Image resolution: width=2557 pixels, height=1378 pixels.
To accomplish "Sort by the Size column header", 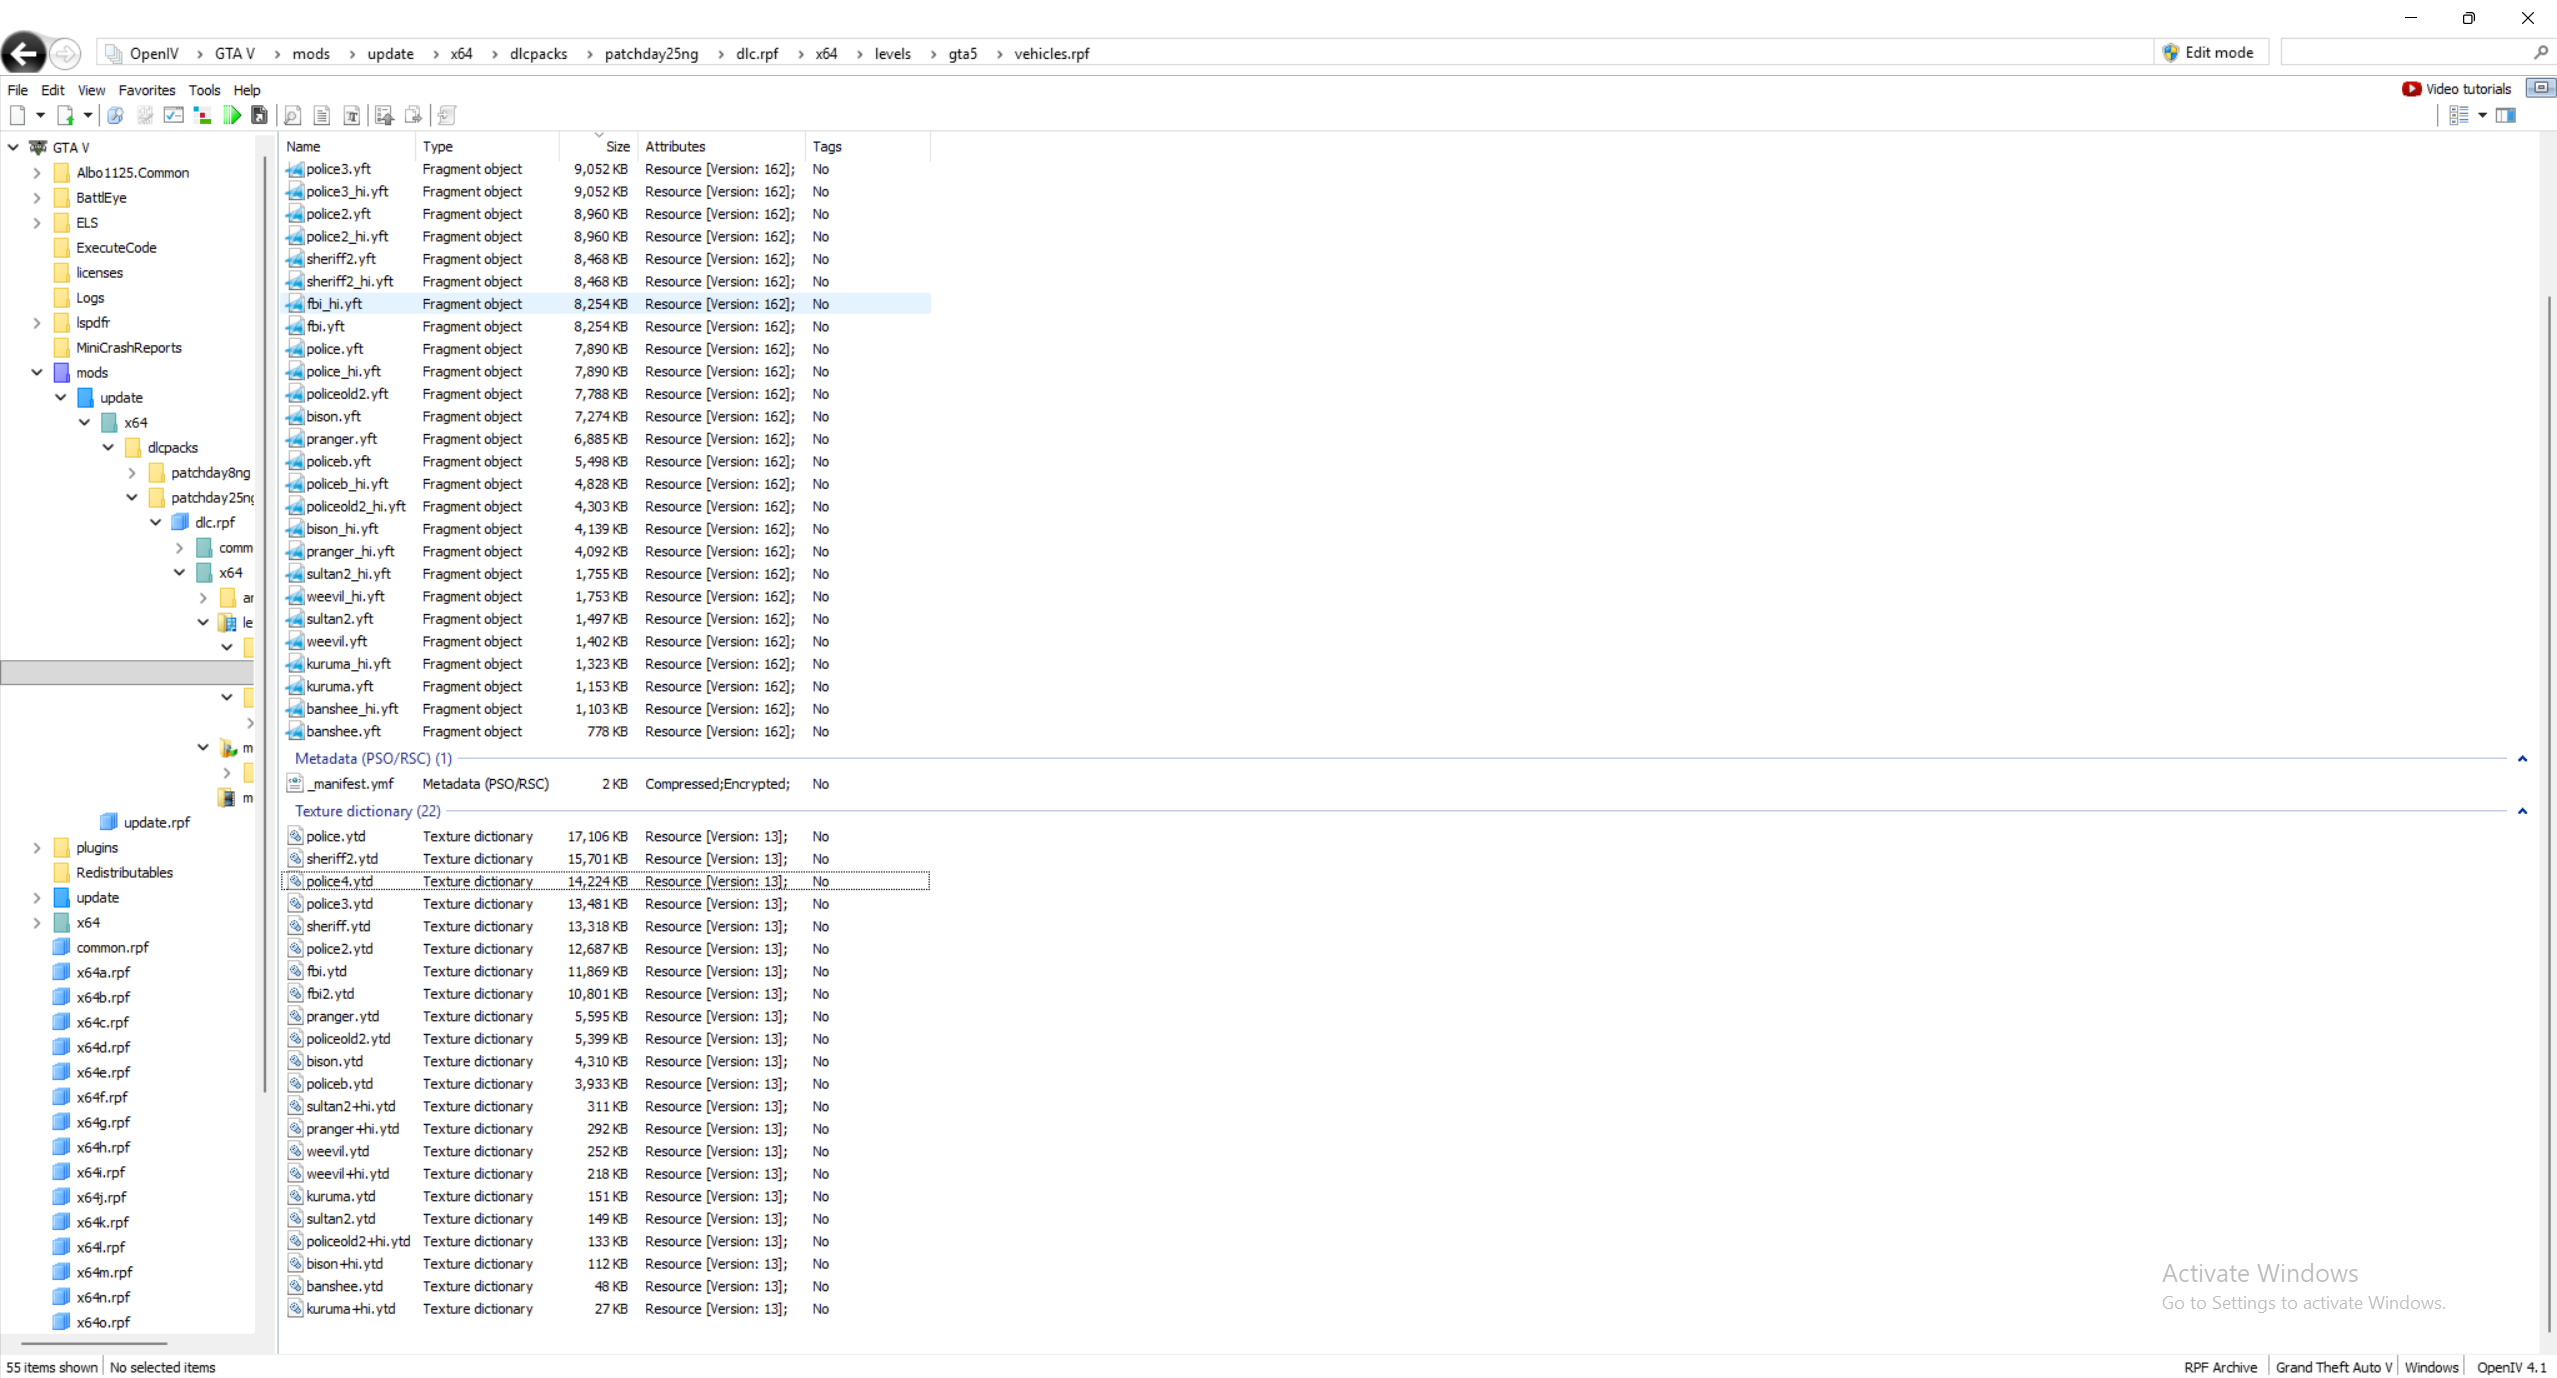I will (617, 146).
